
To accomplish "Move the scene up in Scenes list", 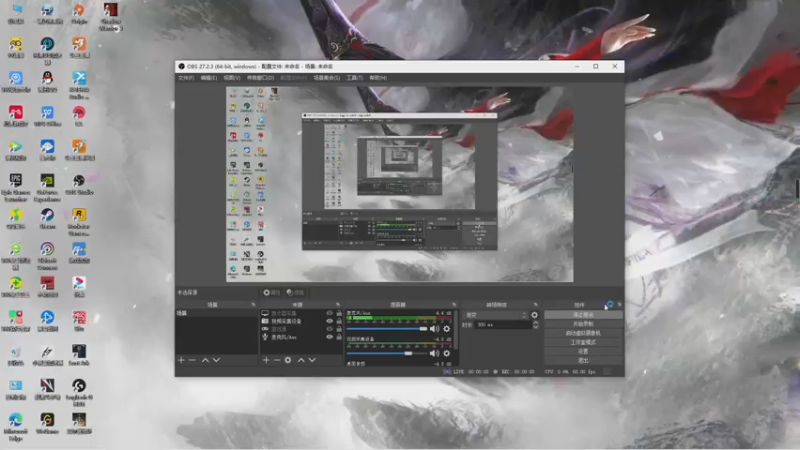I will click(205, 360).
